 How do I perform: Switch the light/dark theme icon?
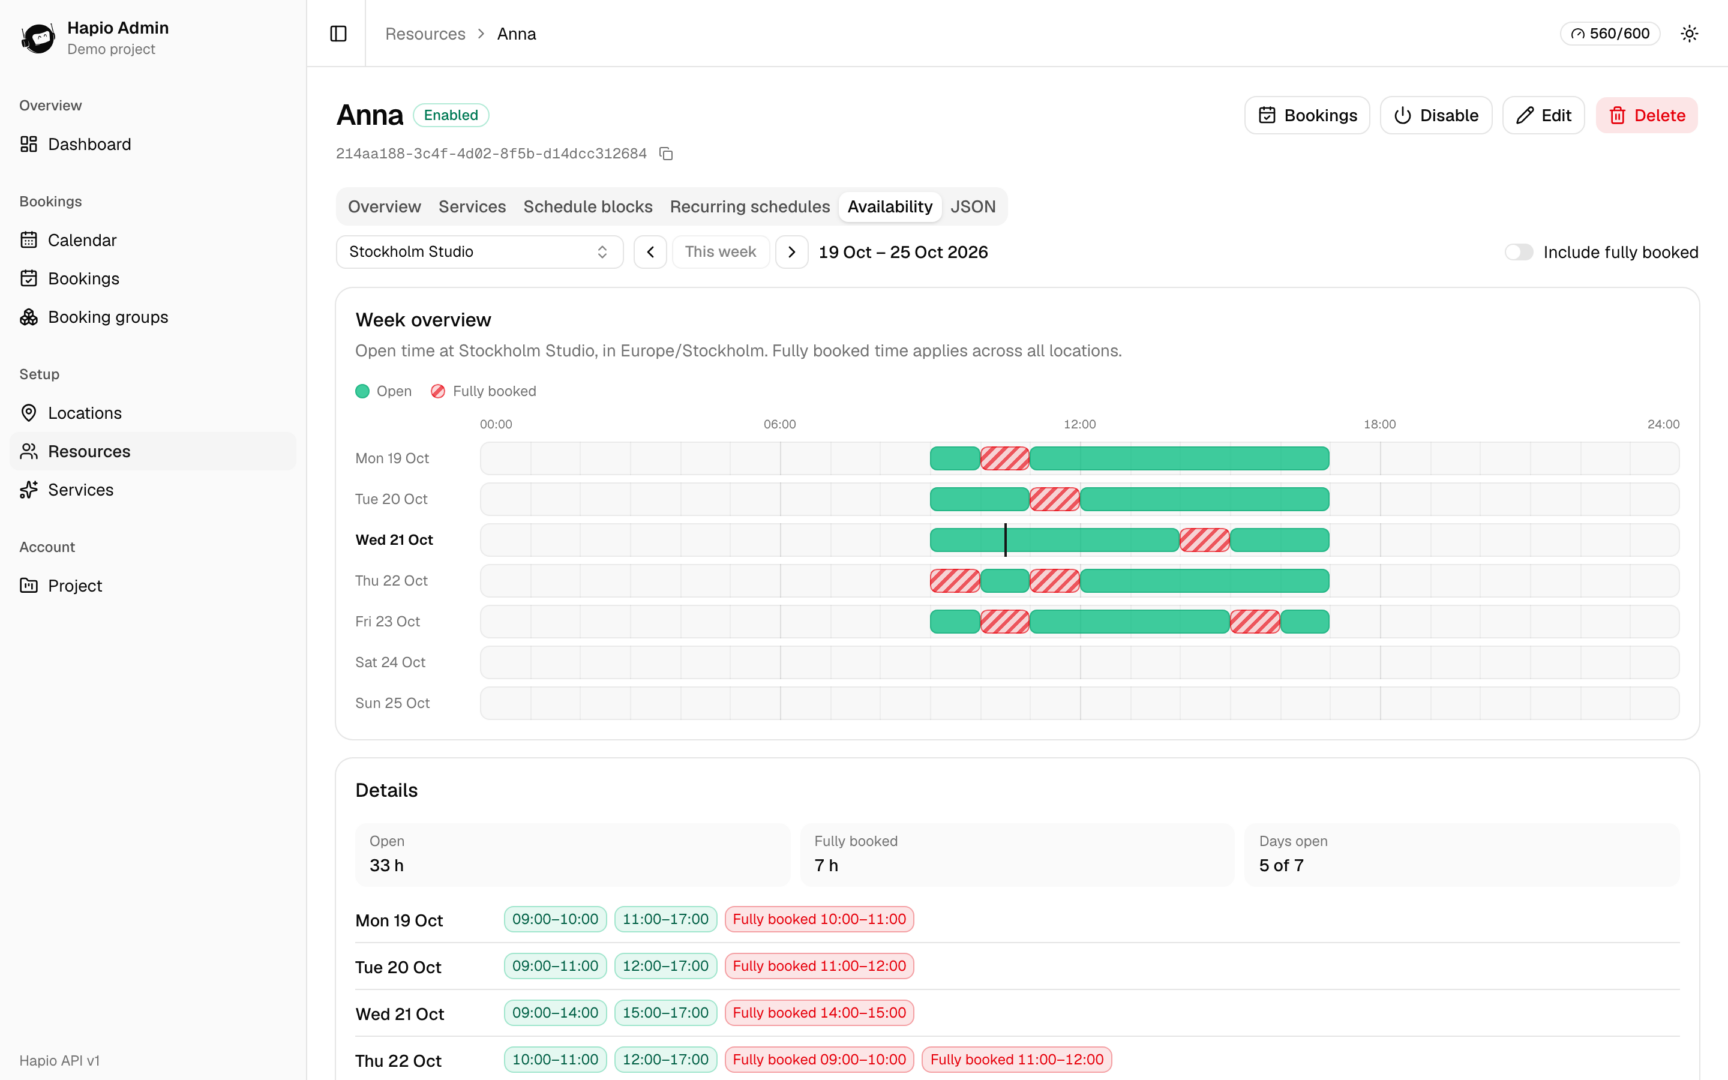point(1689,34)
